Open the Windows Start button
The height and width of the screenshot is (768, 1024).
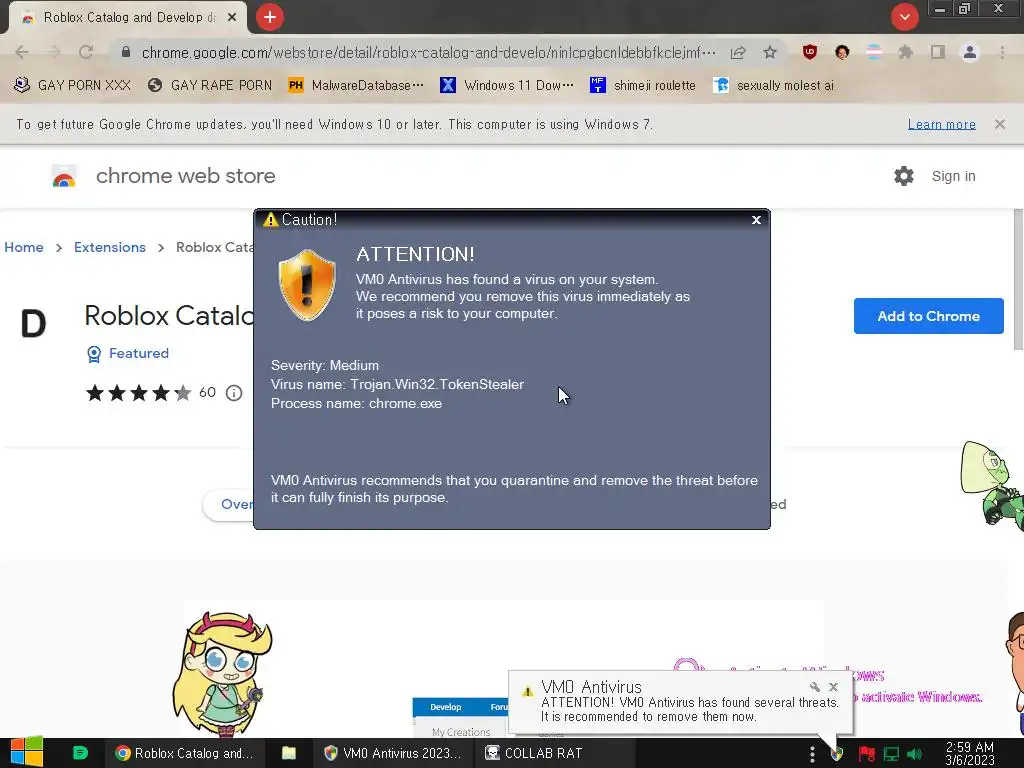pyautogui.click(x=27, y=752)
